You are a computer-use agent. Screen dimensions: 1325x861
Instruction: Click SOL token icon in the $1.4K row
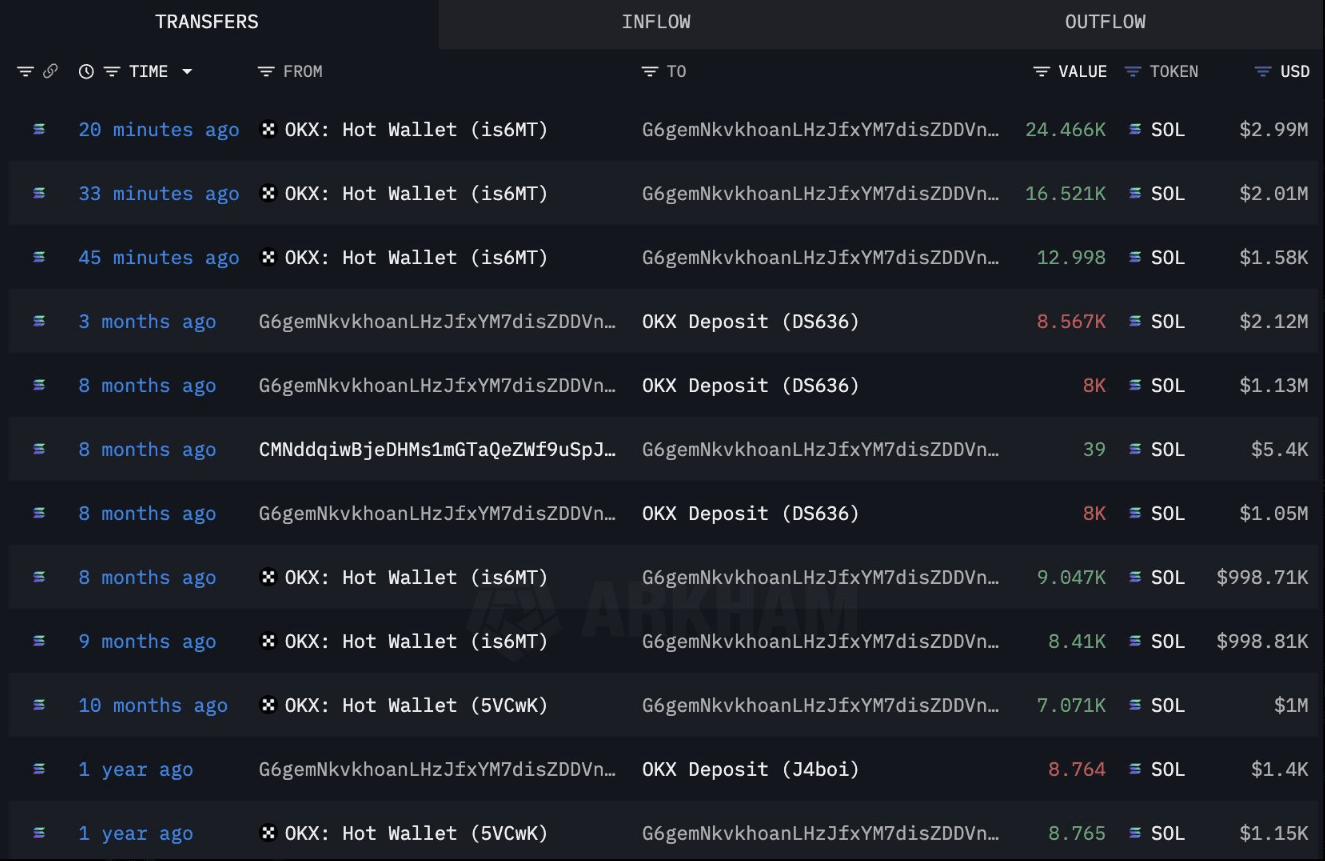[1135, 769]
